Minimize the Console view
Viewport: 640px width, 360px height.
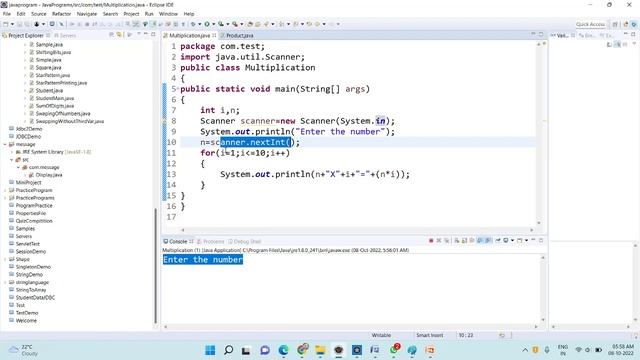tap(533, 240)
